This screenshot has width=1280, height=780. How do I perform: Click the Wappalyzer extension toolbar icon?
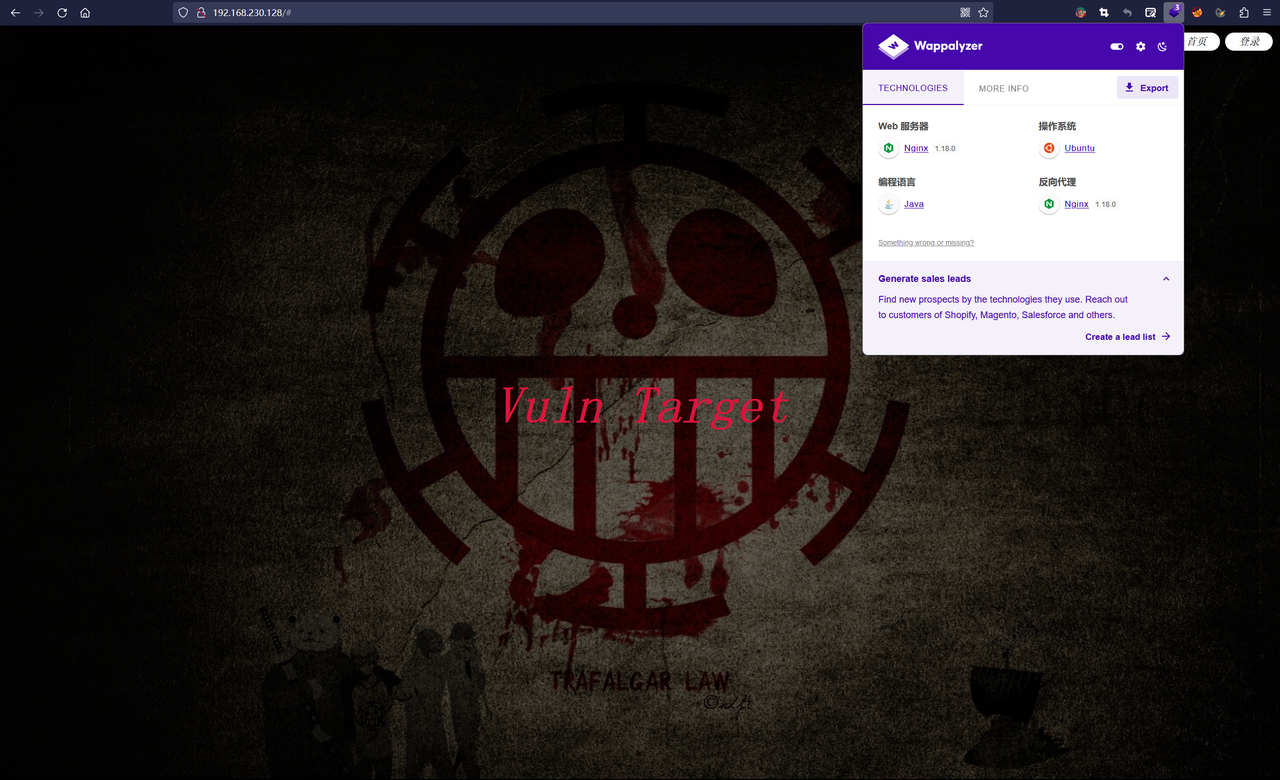[x=1173, y=13]
